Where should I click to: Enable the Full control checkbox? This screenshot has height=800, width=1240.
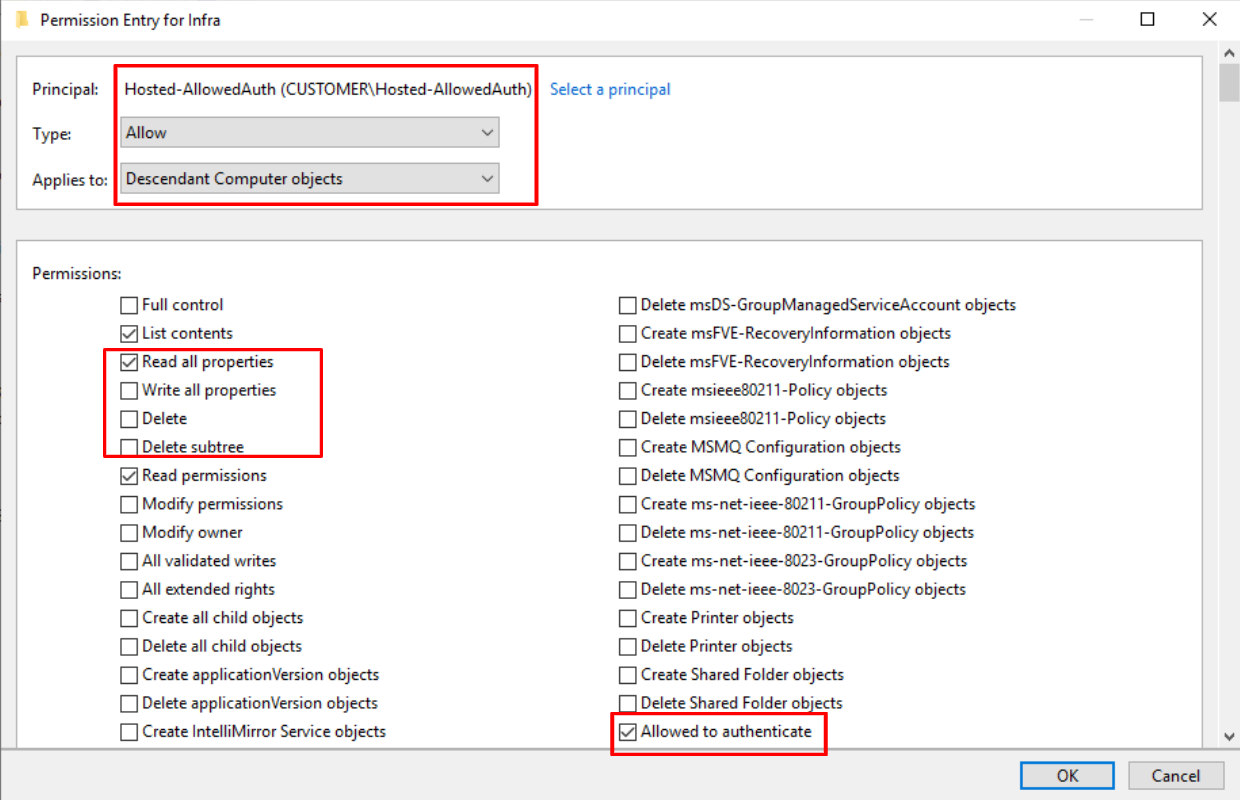click(129, 305)
